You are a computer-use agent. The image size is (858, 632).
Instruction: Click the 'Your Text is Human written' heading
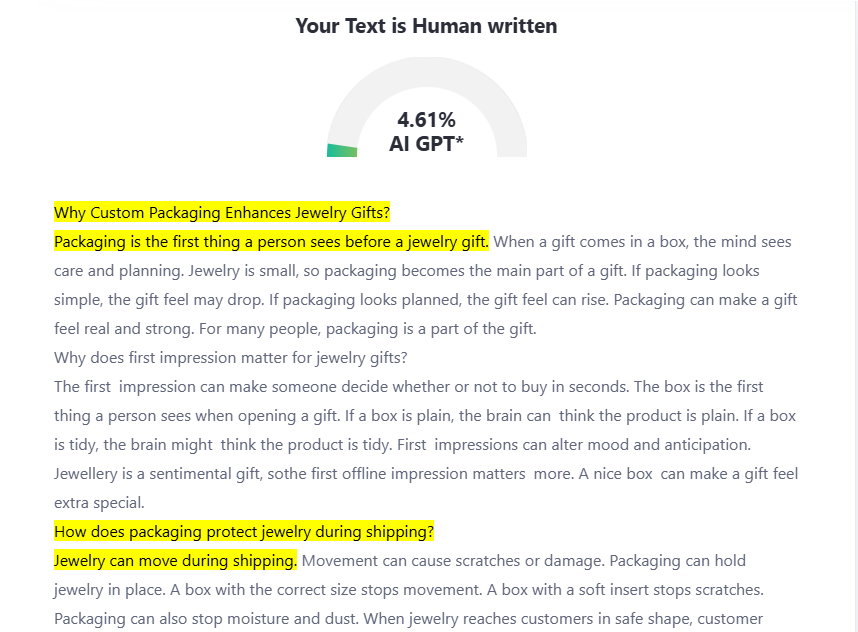(426, 26)
